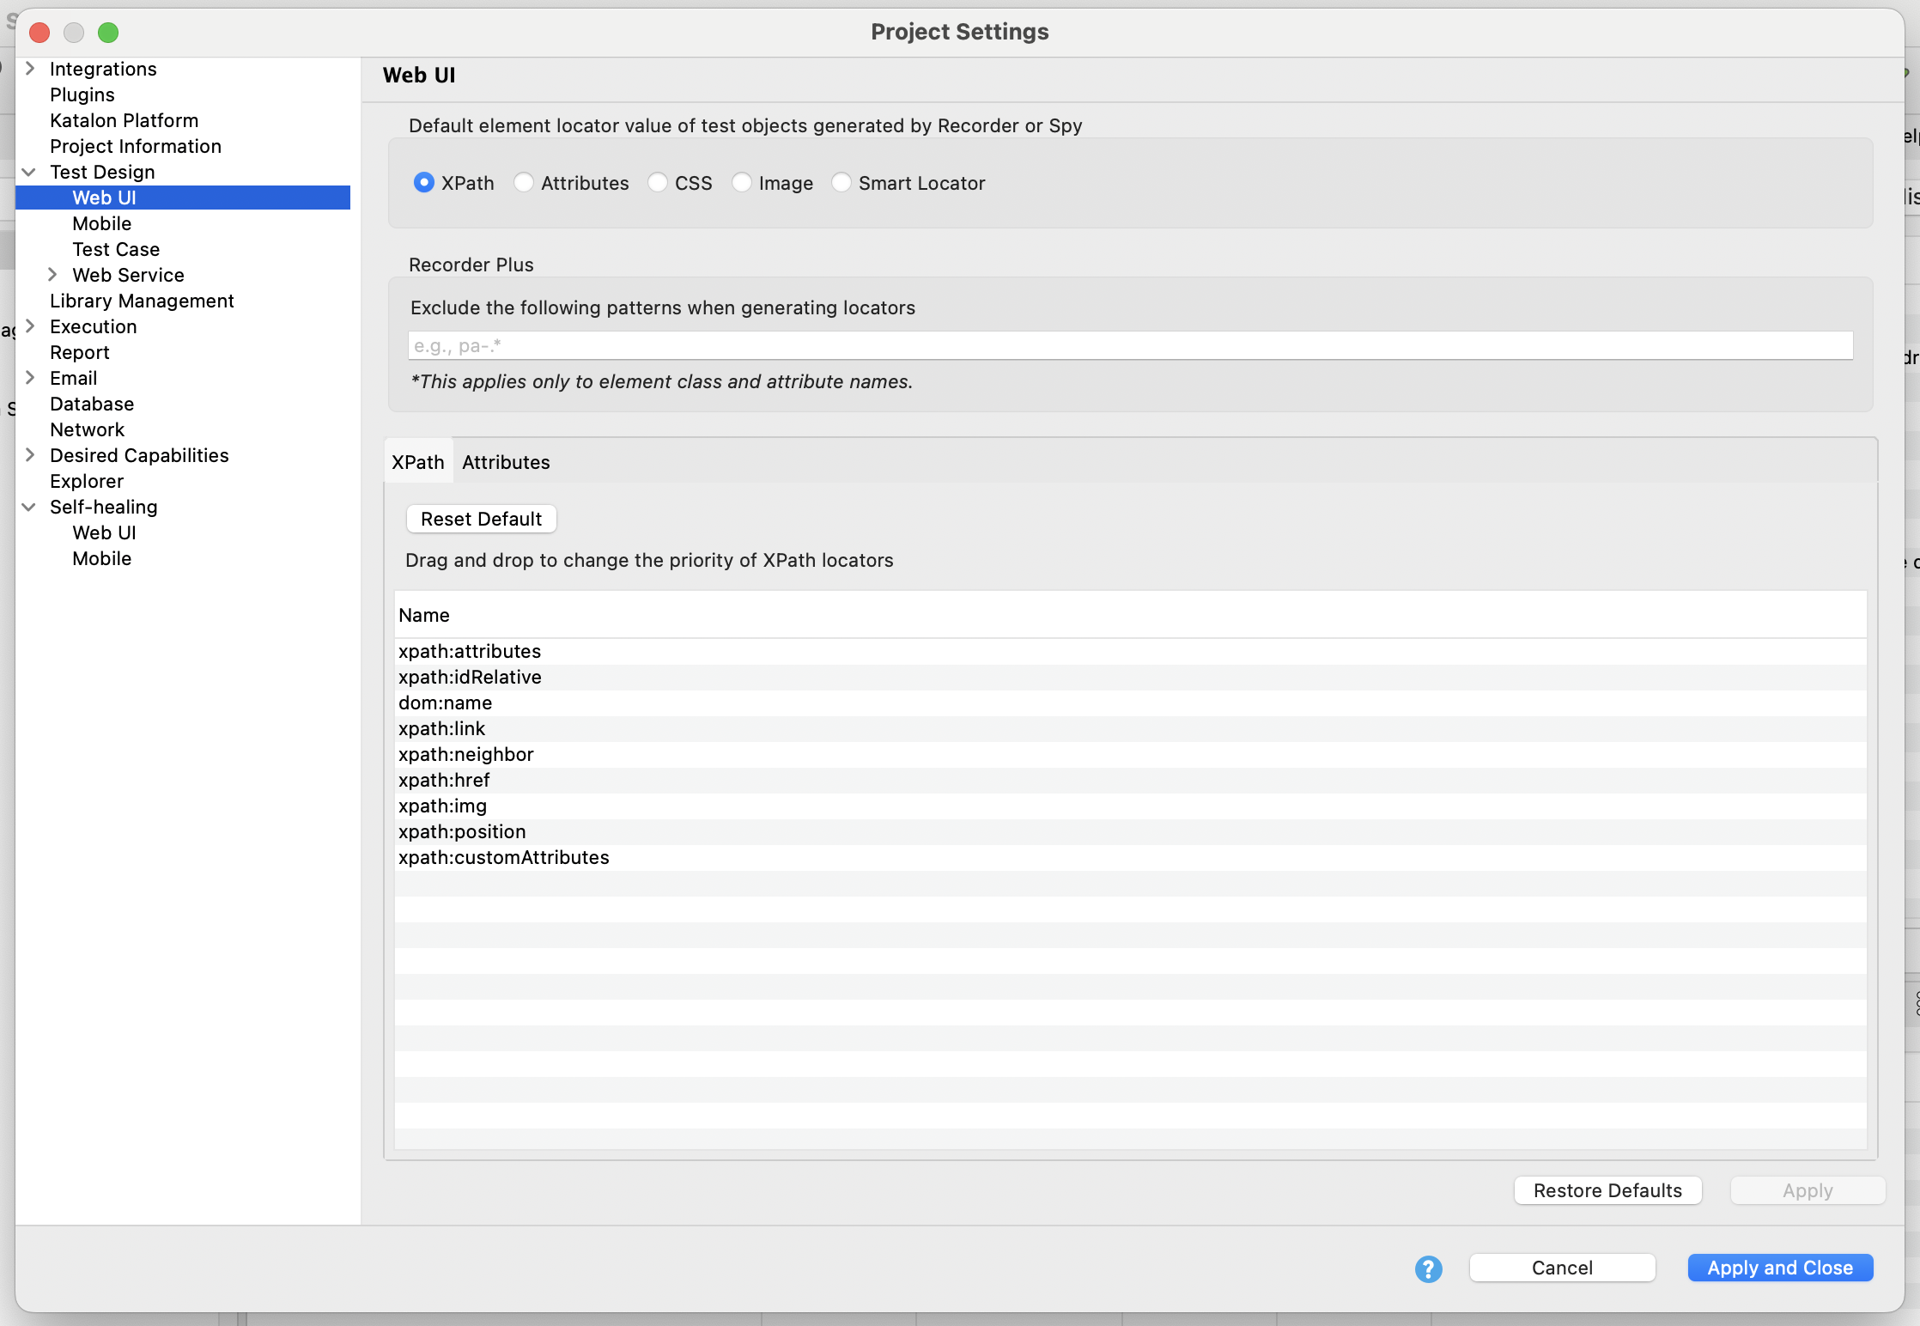Click the blue help question mark icon
Screen dimensions: 1920x1326
coord(1428,1269)
